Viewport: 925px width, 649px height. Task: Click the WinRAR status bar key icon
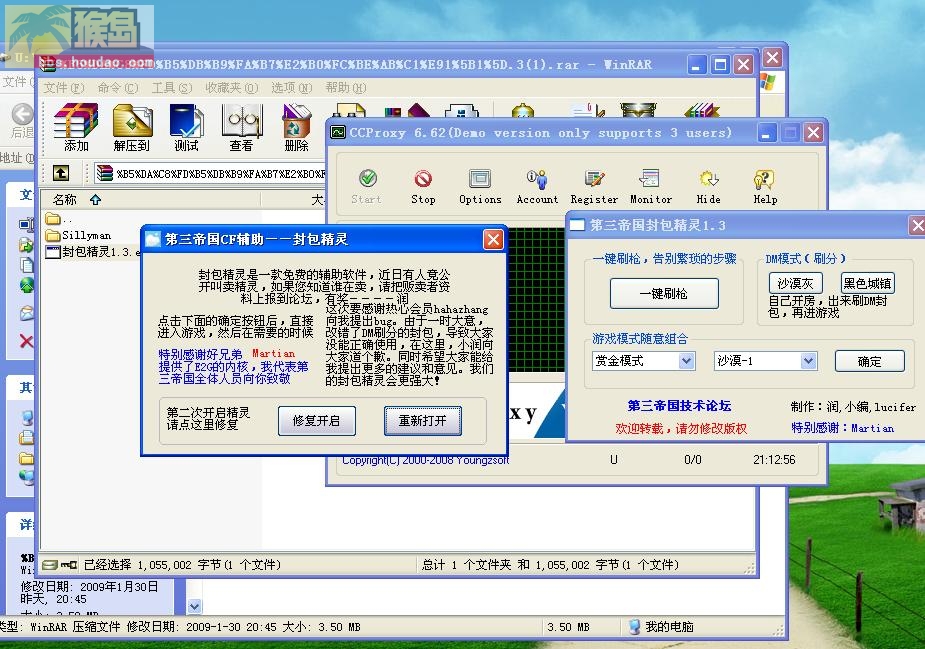tap(69, 565)
